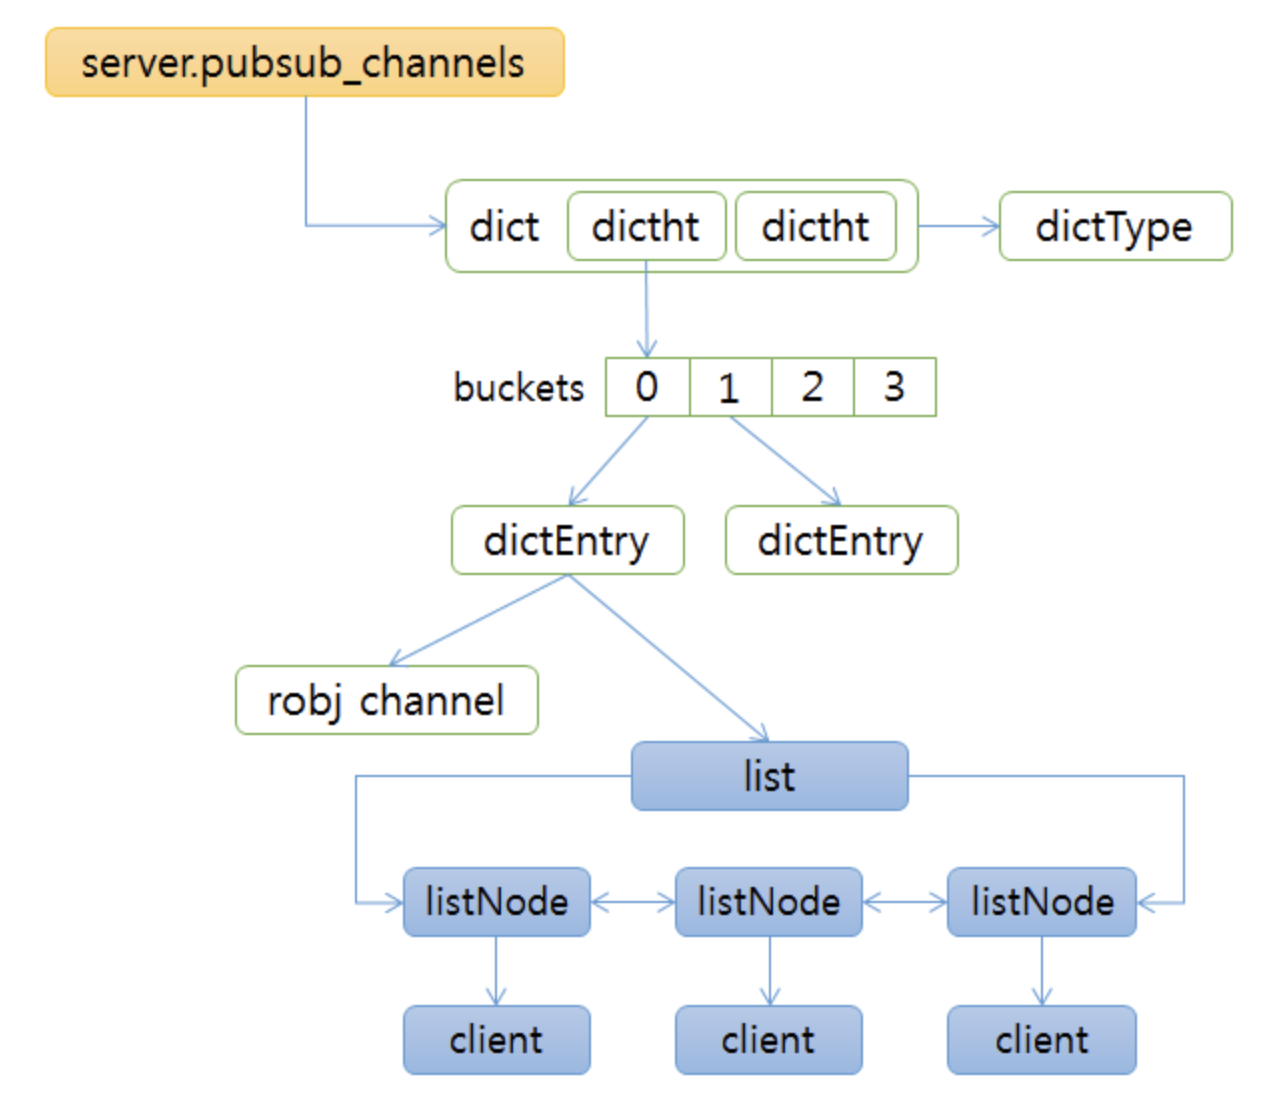Select bucket cell 3
Image resolution: width=1280 pixels, height=1100 pixels.
895,386
